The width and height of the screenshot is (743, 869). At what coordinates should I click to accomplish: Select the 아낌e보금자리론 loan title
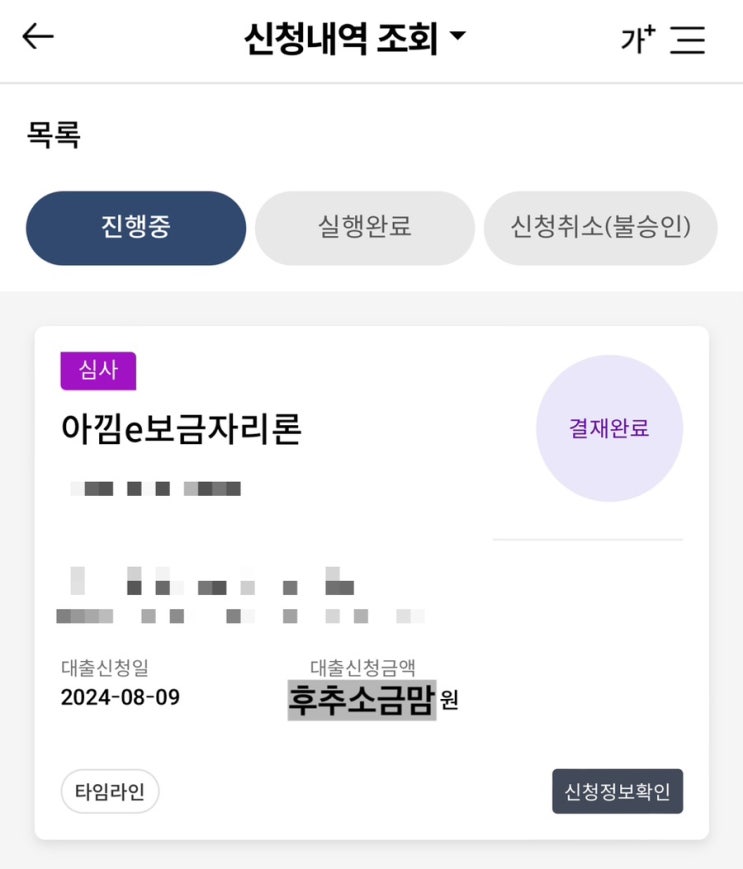181,429
